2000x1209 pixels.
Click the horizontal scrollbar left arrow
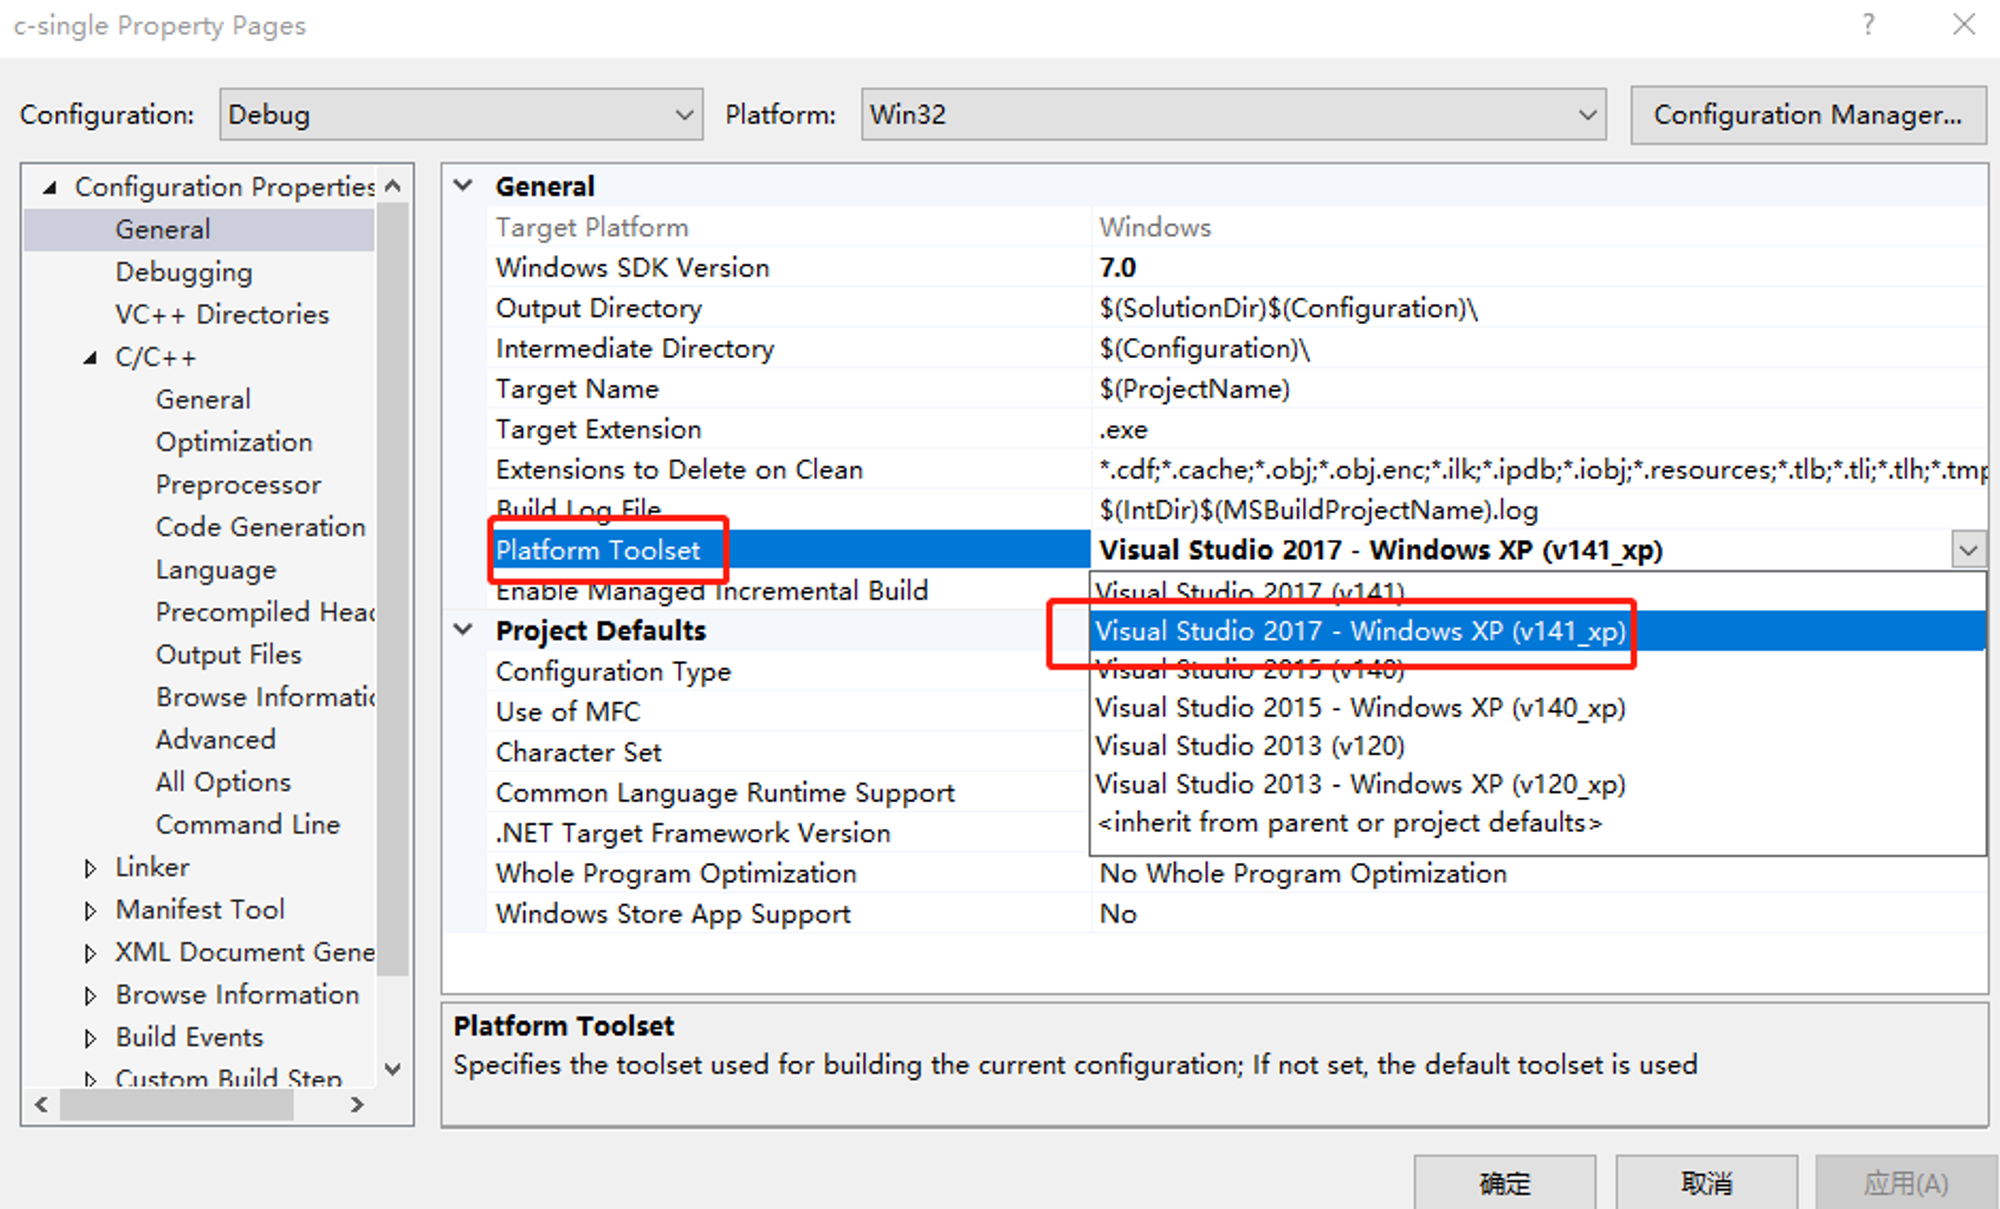pos(41,1104)
